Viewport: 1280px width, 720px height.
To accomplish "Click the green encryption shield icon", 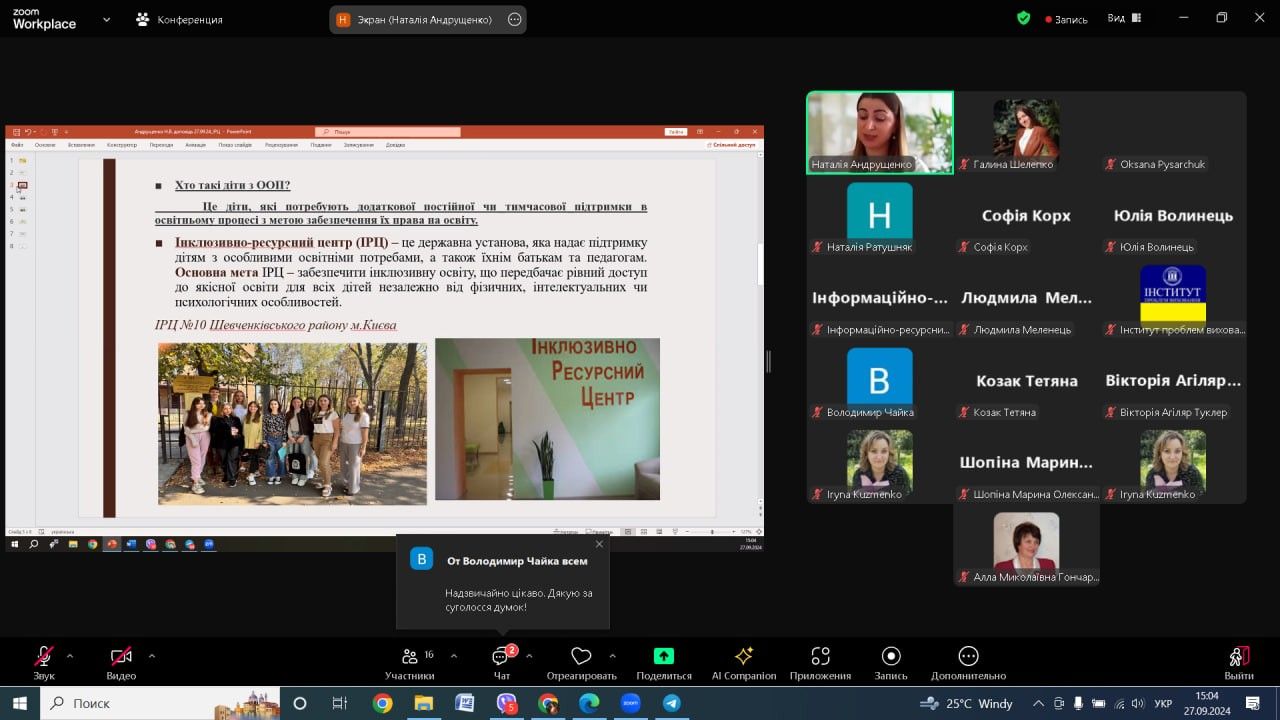I will click(x=1023, y=18).
